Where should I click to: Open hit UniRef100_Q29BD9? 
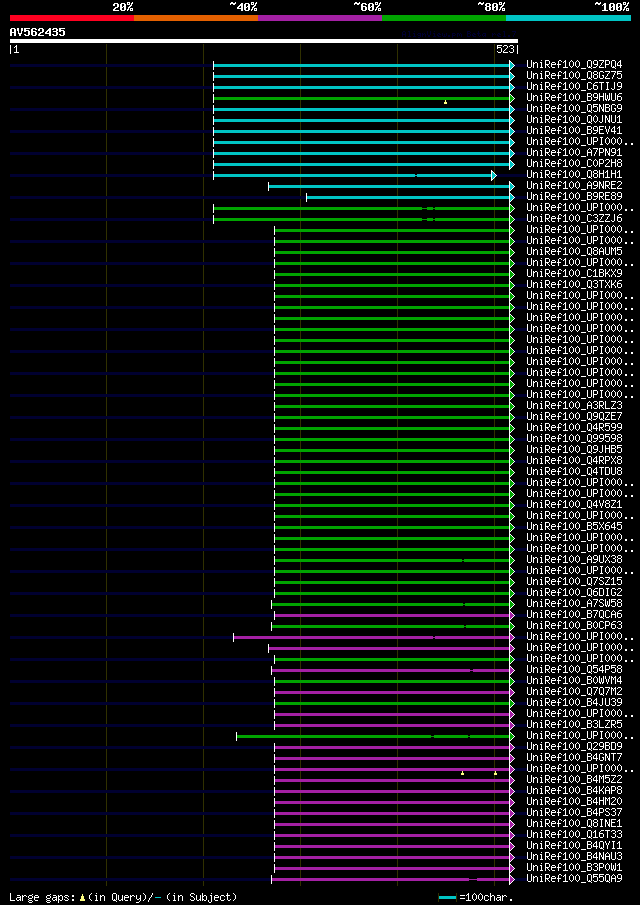[574, 747]
